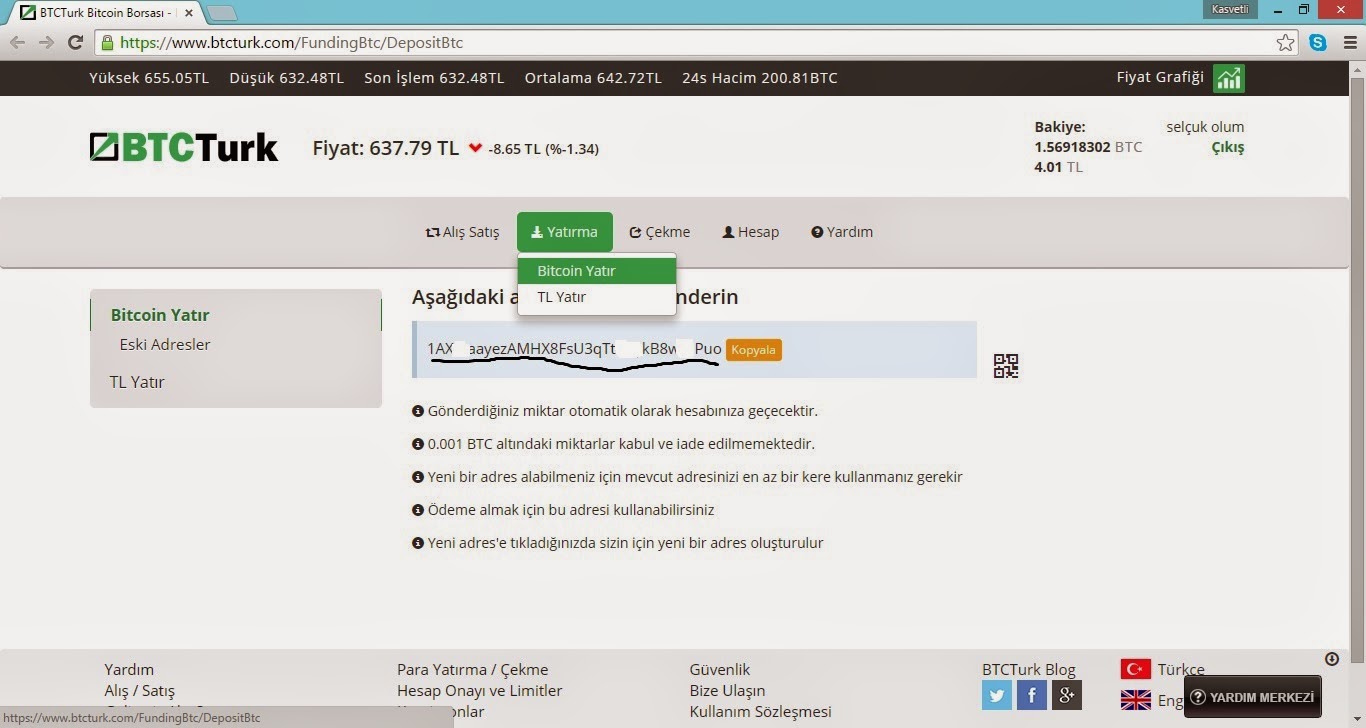Click the 1.56918302 BTC balance
The width and height of the screenshot is (1366, 728).
(1088, 147)
